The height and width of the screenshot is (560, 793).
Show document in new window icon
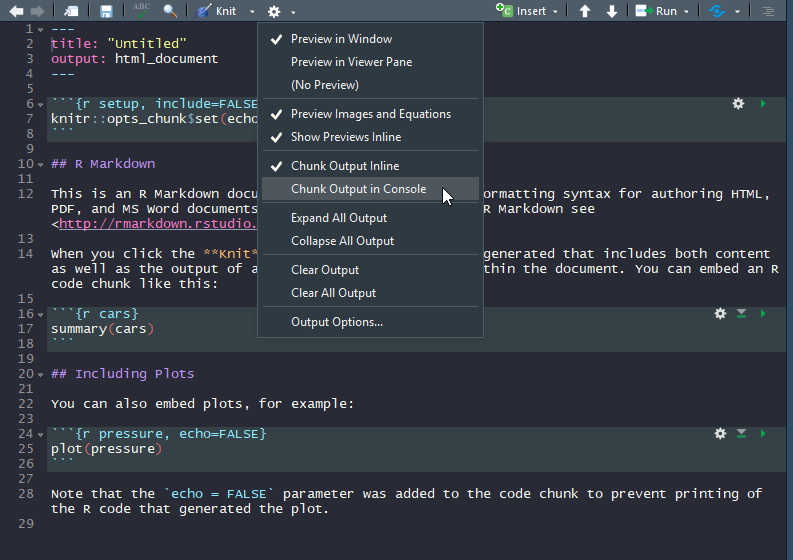[x=71, y=11]
